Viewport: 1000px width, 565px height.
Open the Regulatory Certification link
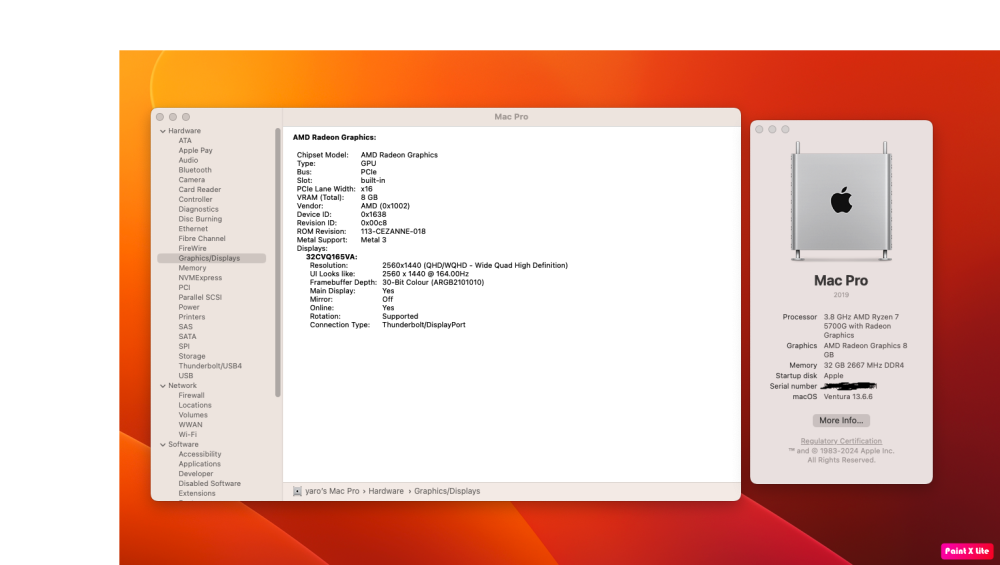841,441
